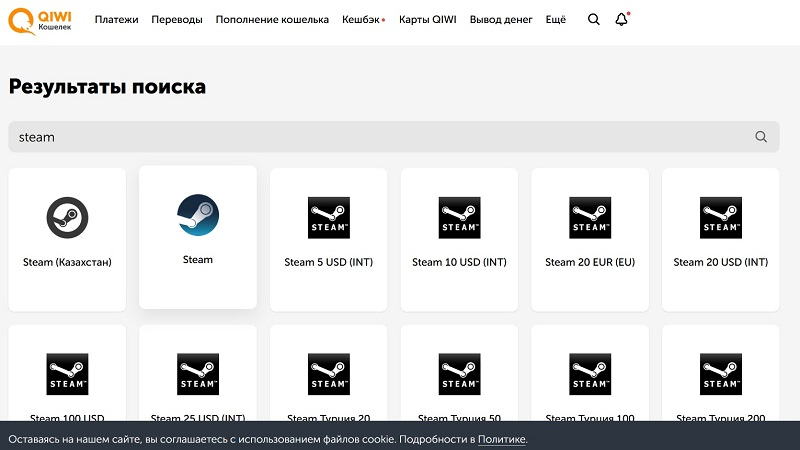
Task: Choose the Steam 5 USD (INT) logo
Action: coord(329,217)
